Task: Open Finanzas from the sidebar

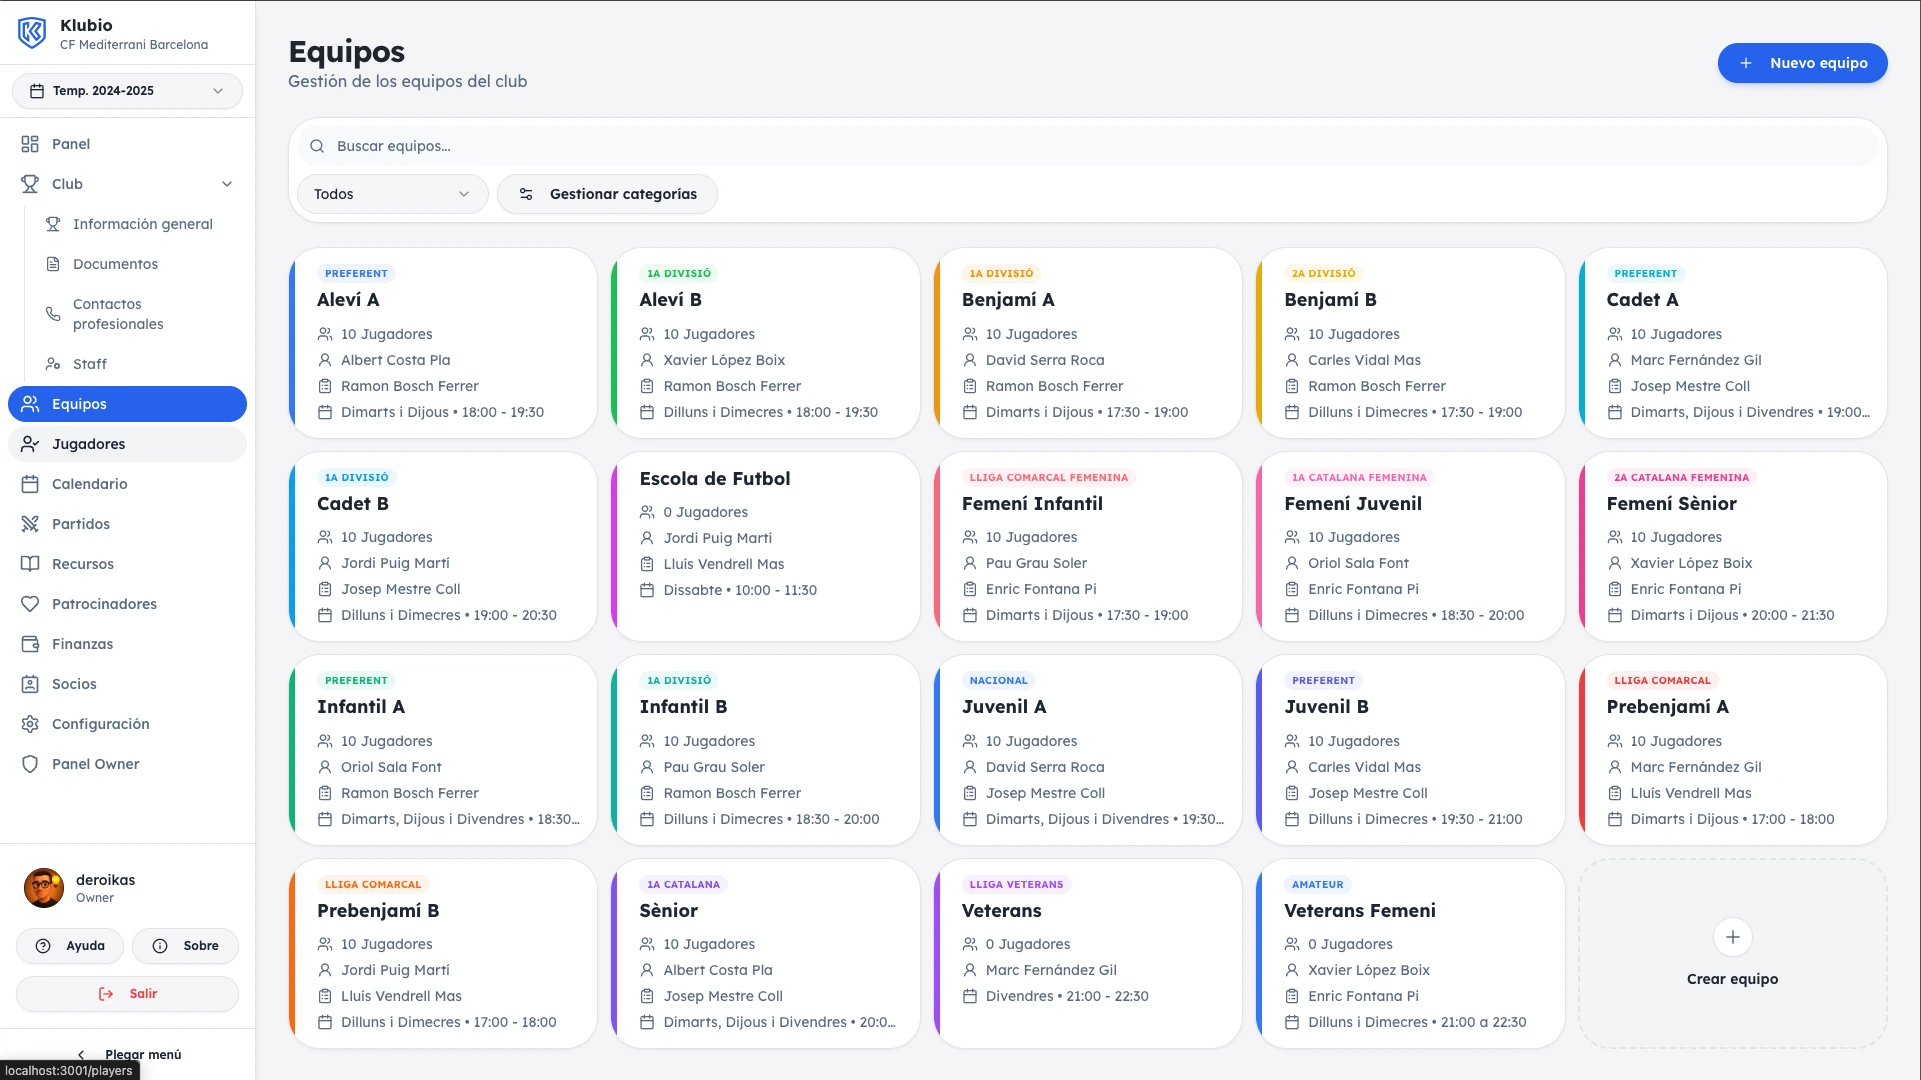Action: pos(82,644)
